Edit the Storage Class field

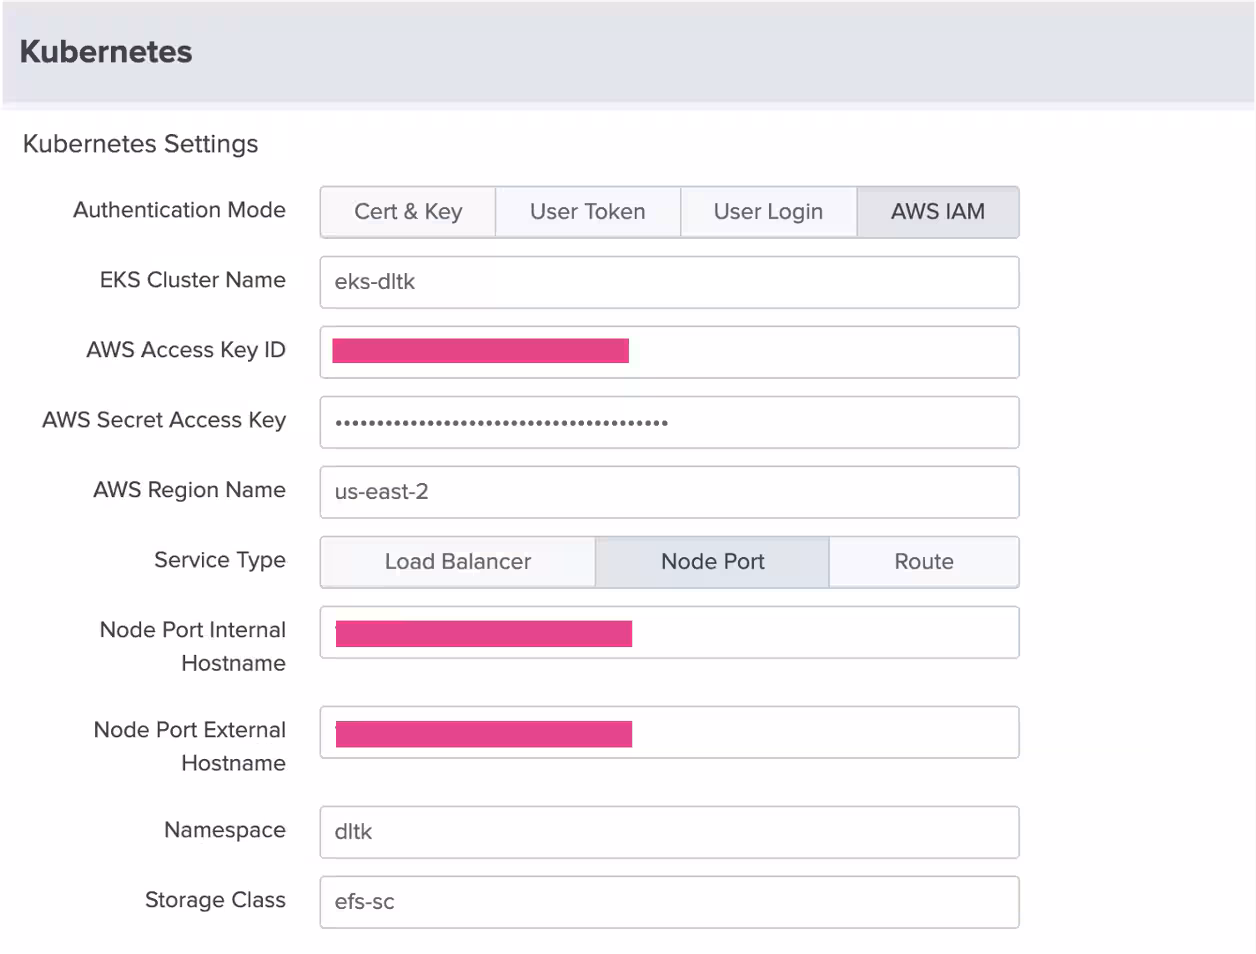coord(669,902)
